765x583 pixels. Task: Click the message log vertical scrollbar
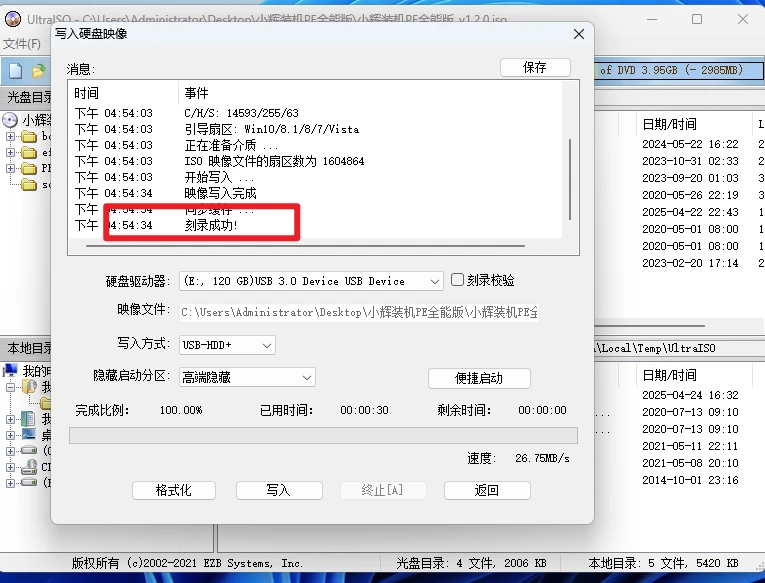570,180
